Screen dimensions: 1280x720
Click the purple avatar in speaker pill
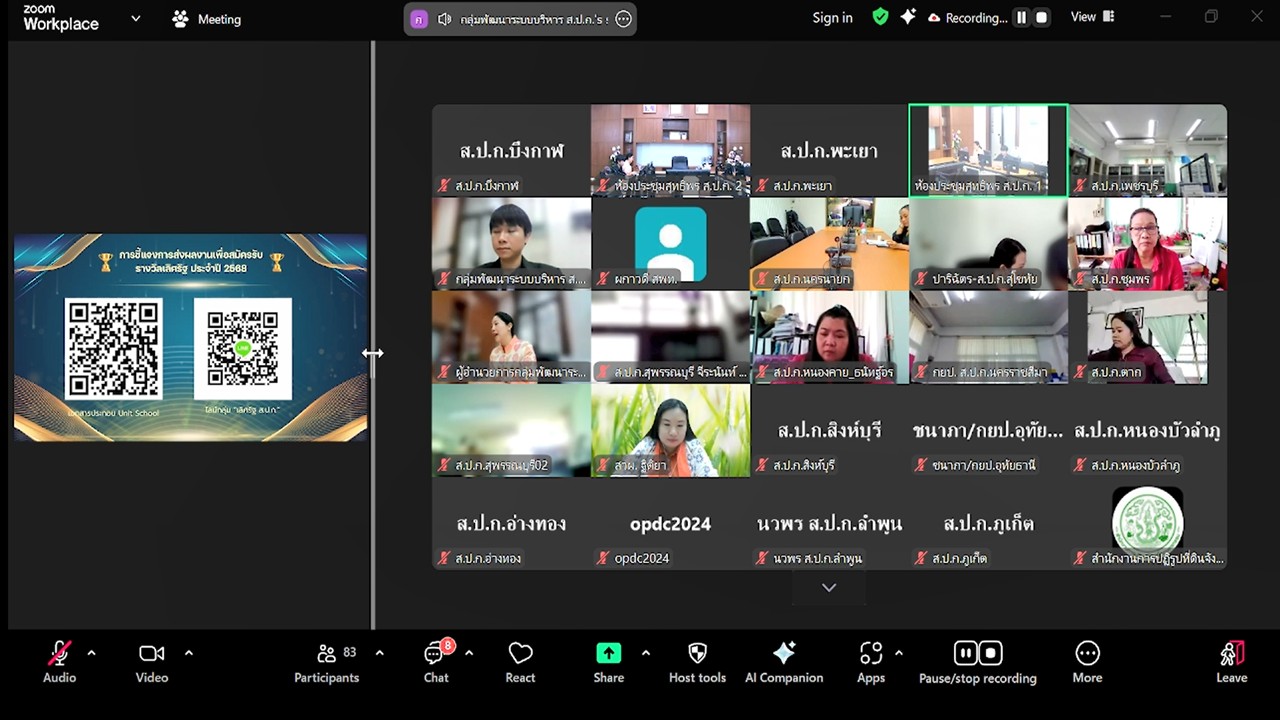(418, 19)
